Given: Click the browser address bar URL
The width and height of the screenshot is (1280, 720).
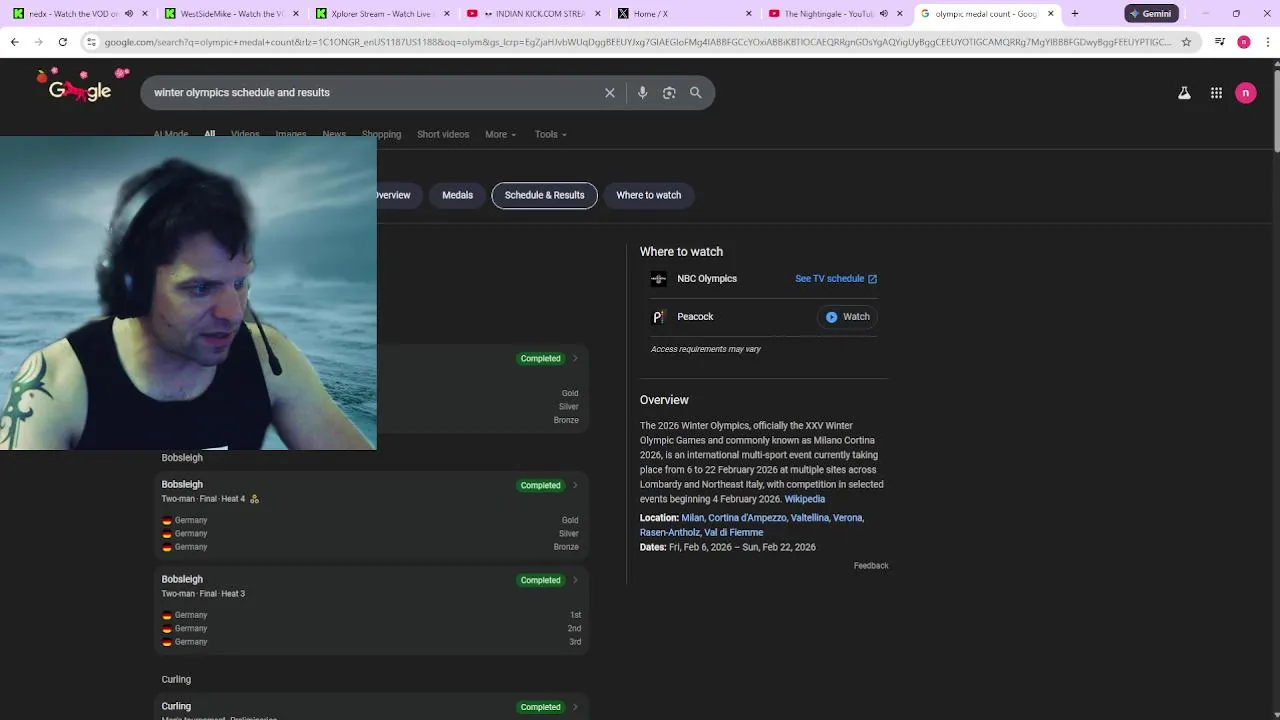Looking at the screenshot, I should [x=638, y=42].
